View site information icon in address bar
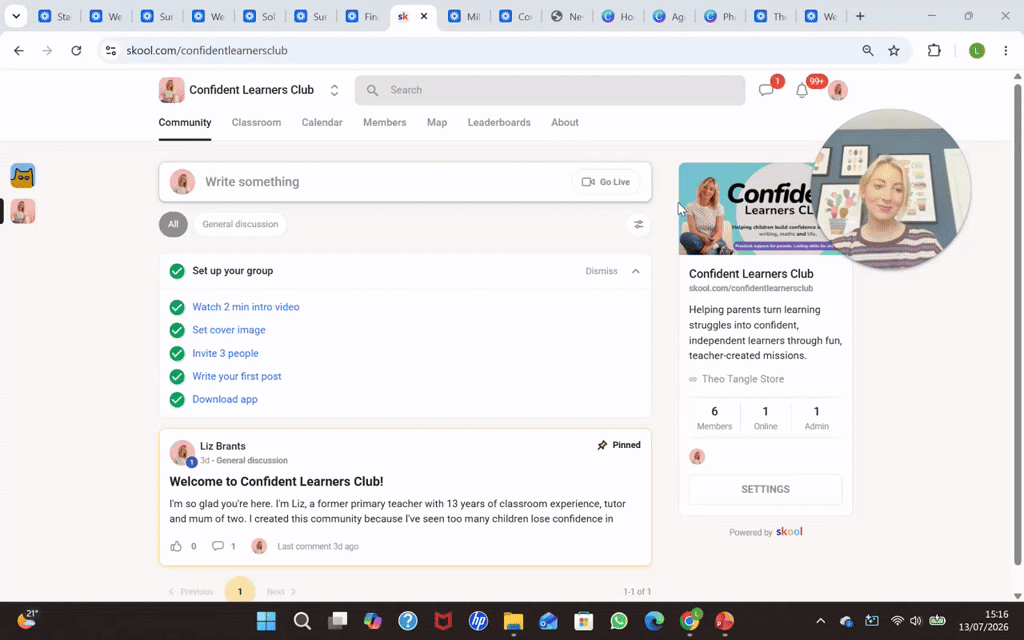This screenshot has width=1024, height=640. click(111, 50)
